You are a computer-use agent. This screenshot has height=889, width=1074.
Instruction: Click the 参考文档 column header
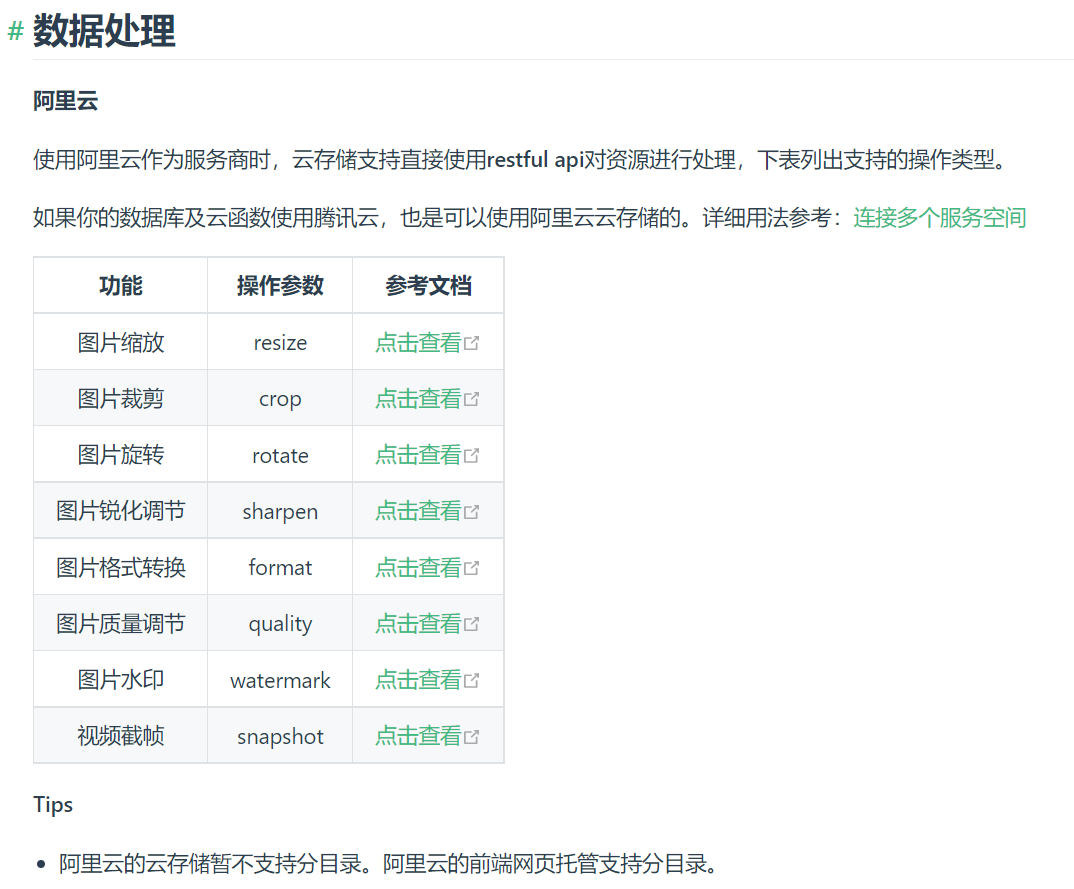point(428,286)
